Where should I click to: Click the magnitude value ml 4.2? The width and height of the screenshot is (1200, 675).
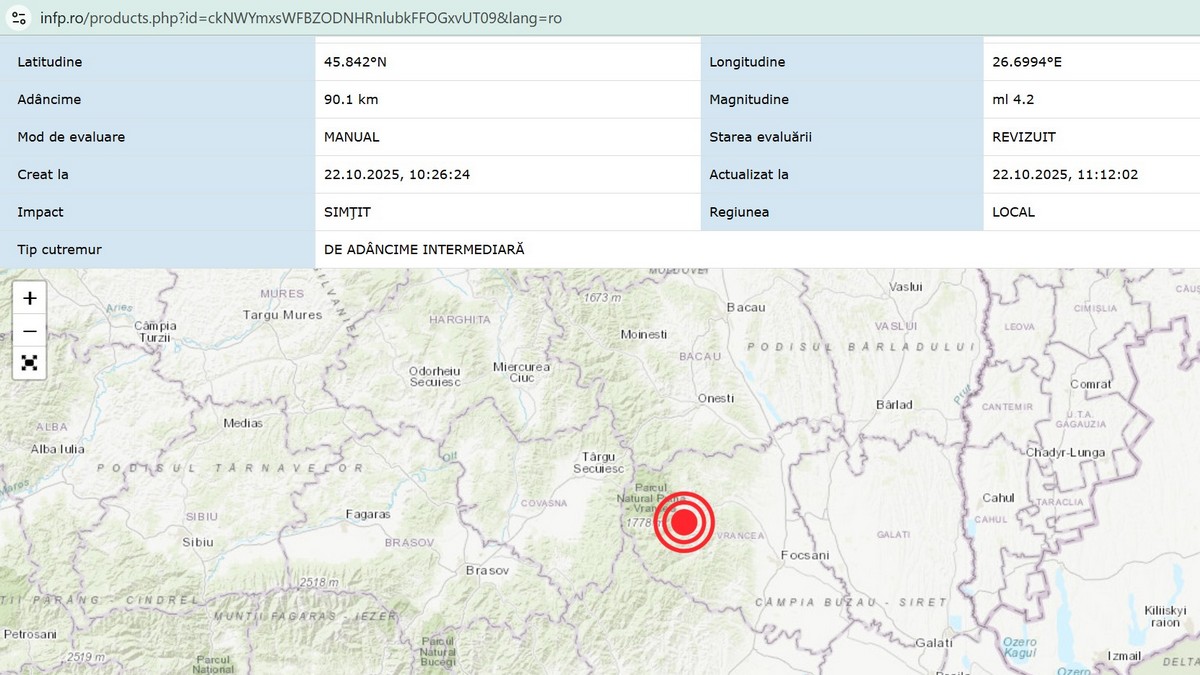point(1014,99)
